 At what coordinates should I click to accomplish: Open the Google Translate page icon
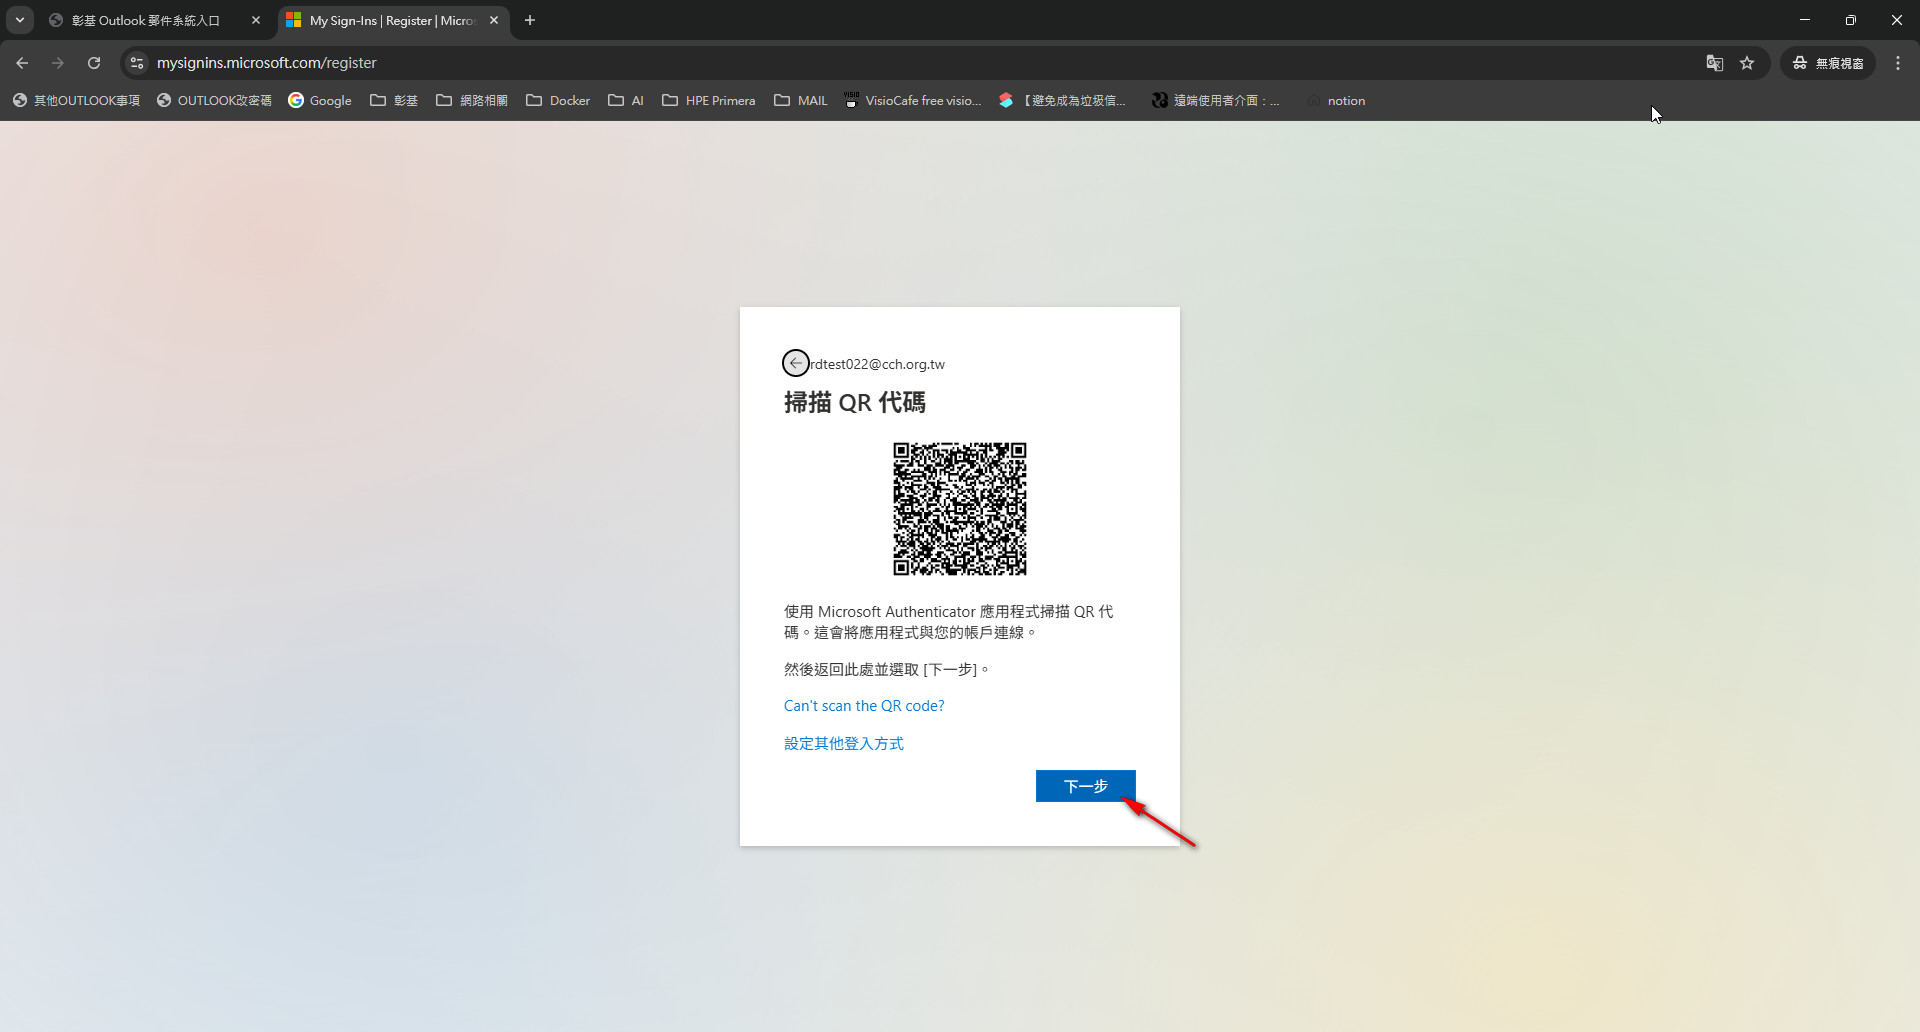pyautogui.click(x=1714, y=63)
